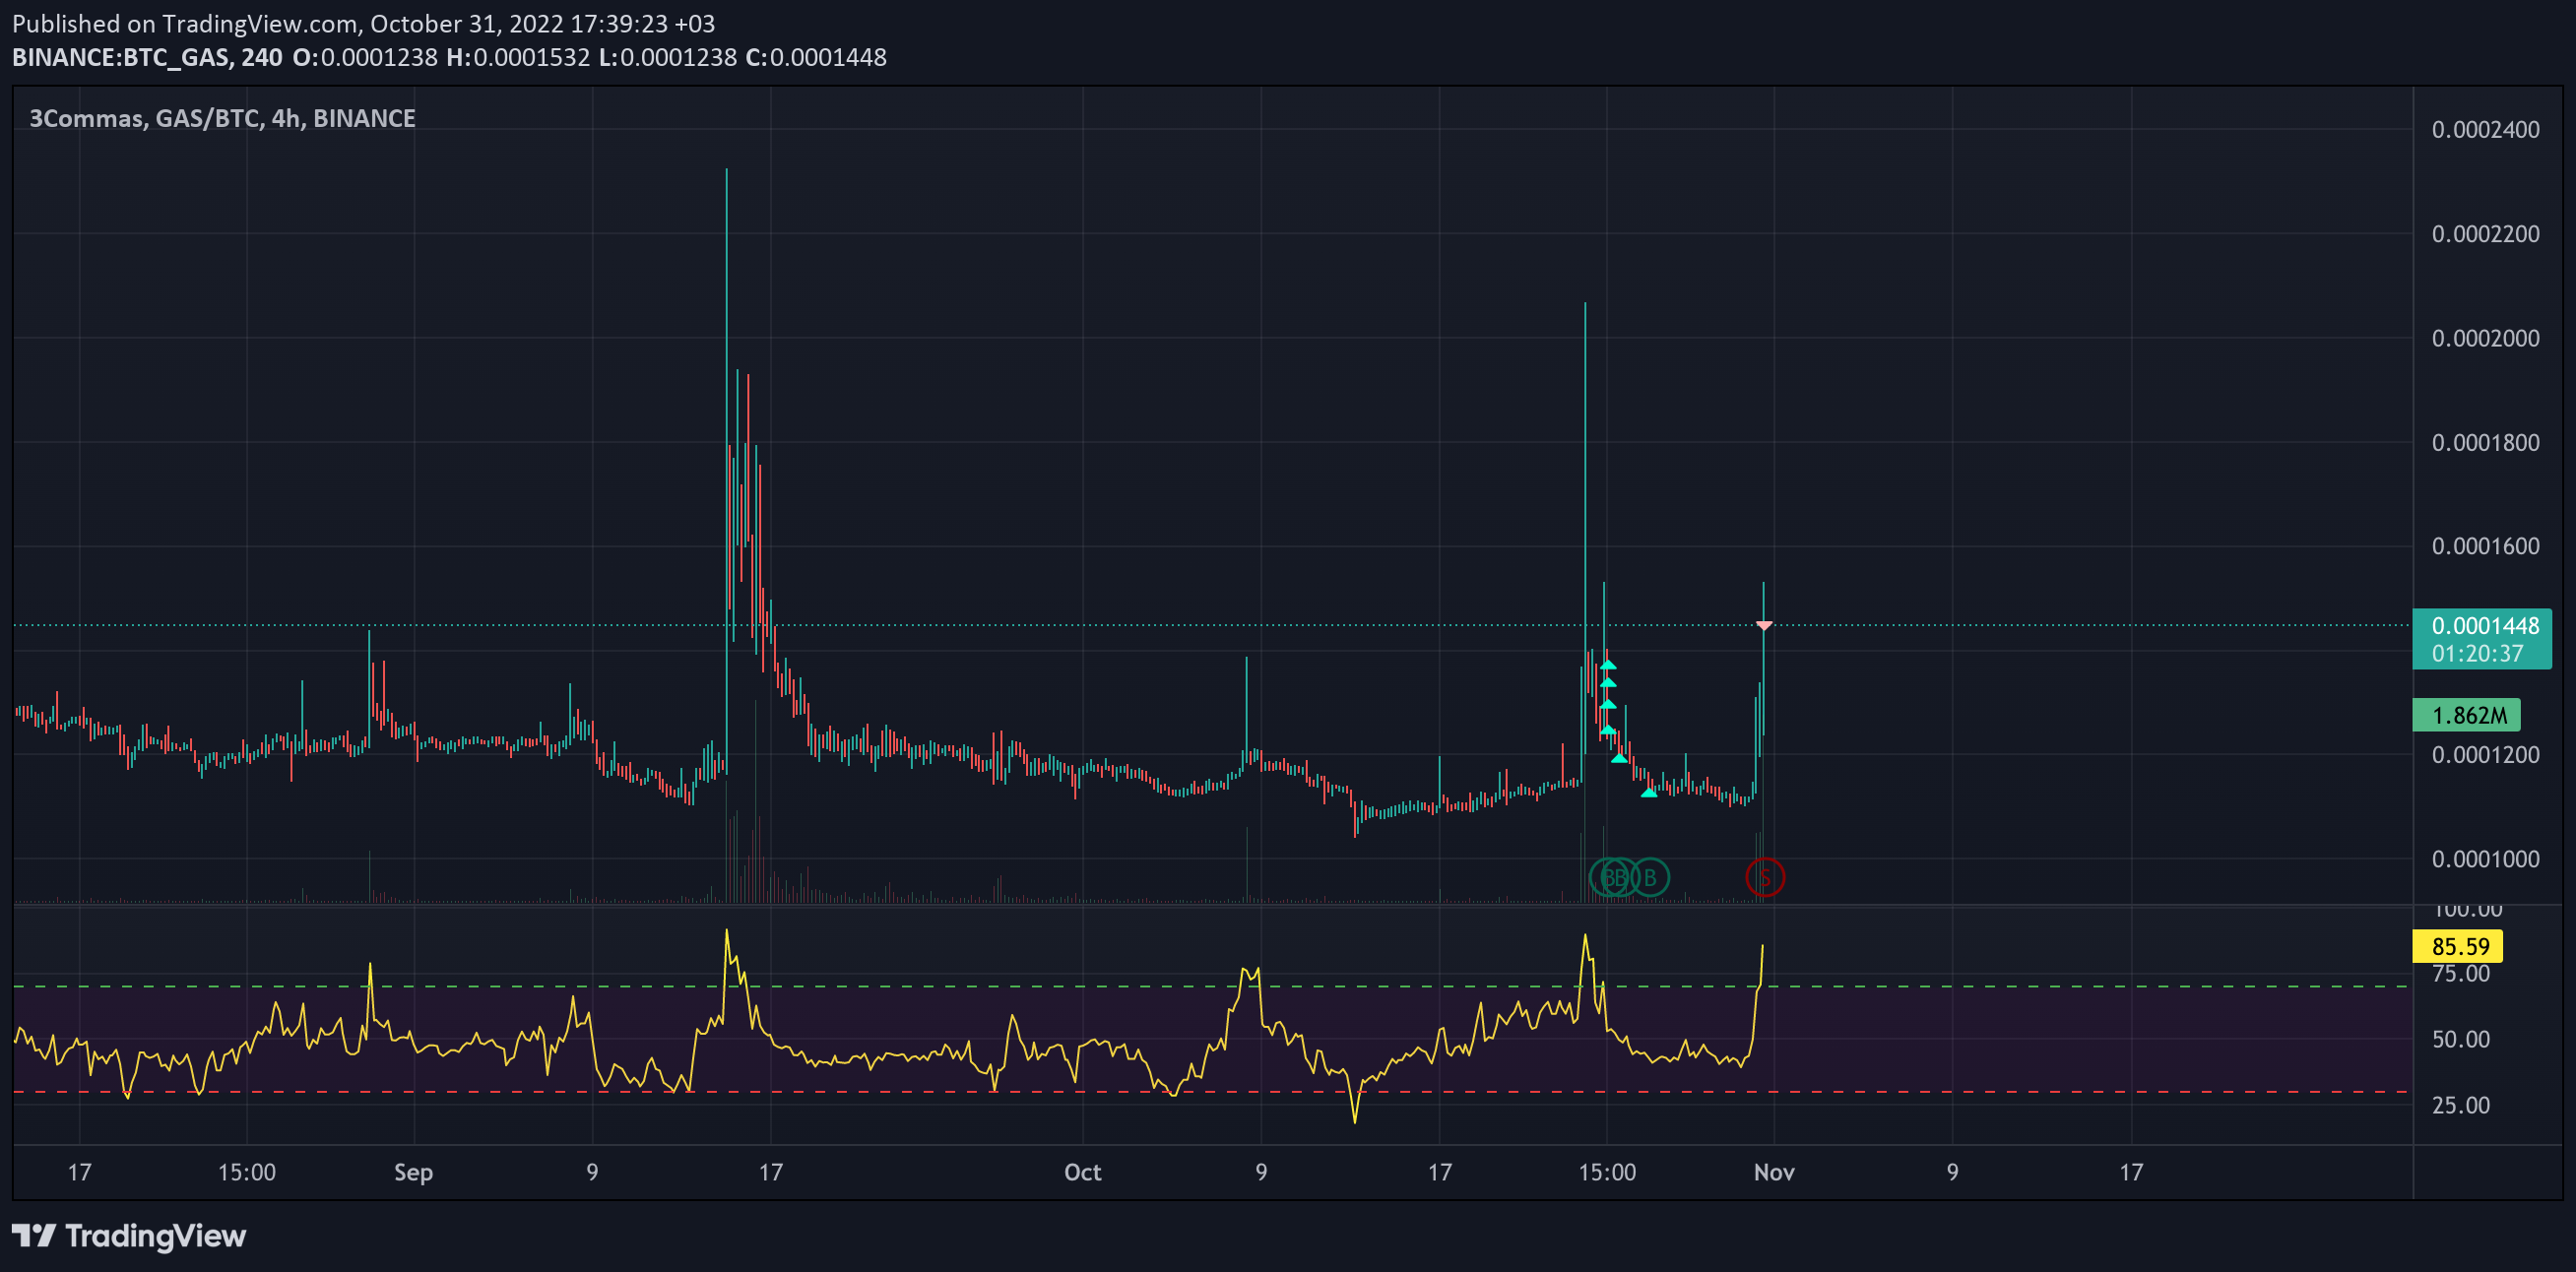The width and height of the screenshot is (2576, 1272).
Task: Click the green volume label 1.862M
Action: click(2468, 715)
